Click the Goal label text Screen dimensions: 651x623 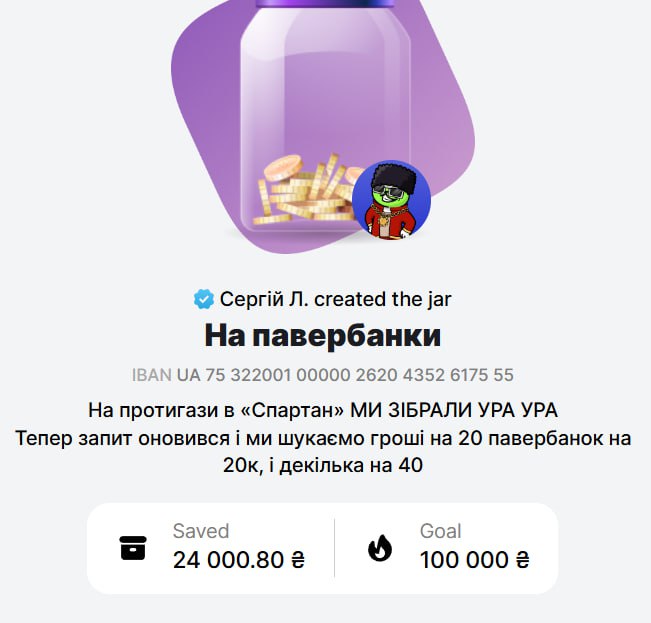pos(441,531)
